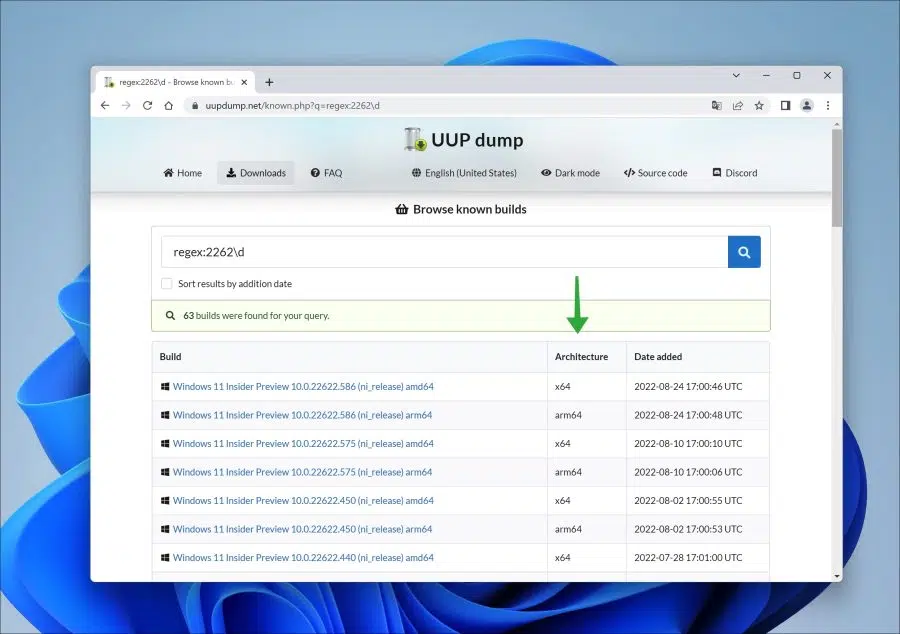Click the Windows icon beside 22622.586 amd64

click(165, 387)
